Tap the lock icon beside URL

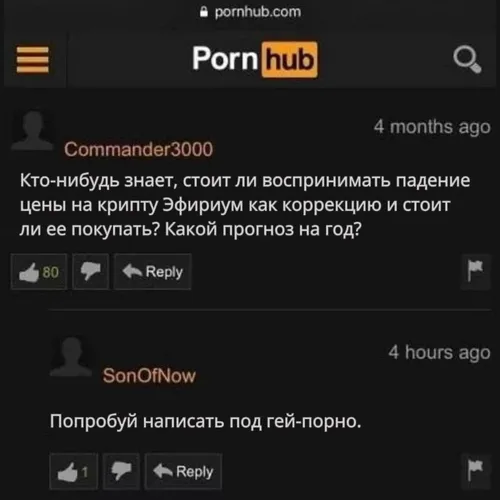204,12
